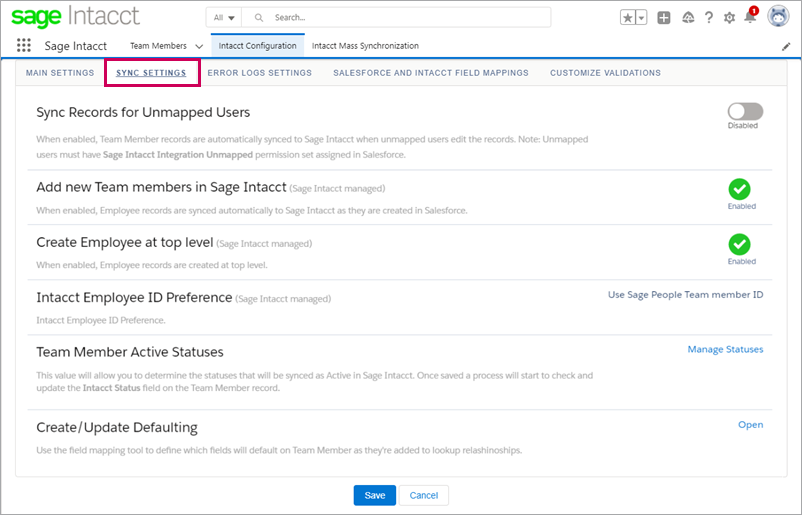The height and width of the screenshot is (515, 802).
Task: Open the Help question mark icon
Action: coord(709,18)
